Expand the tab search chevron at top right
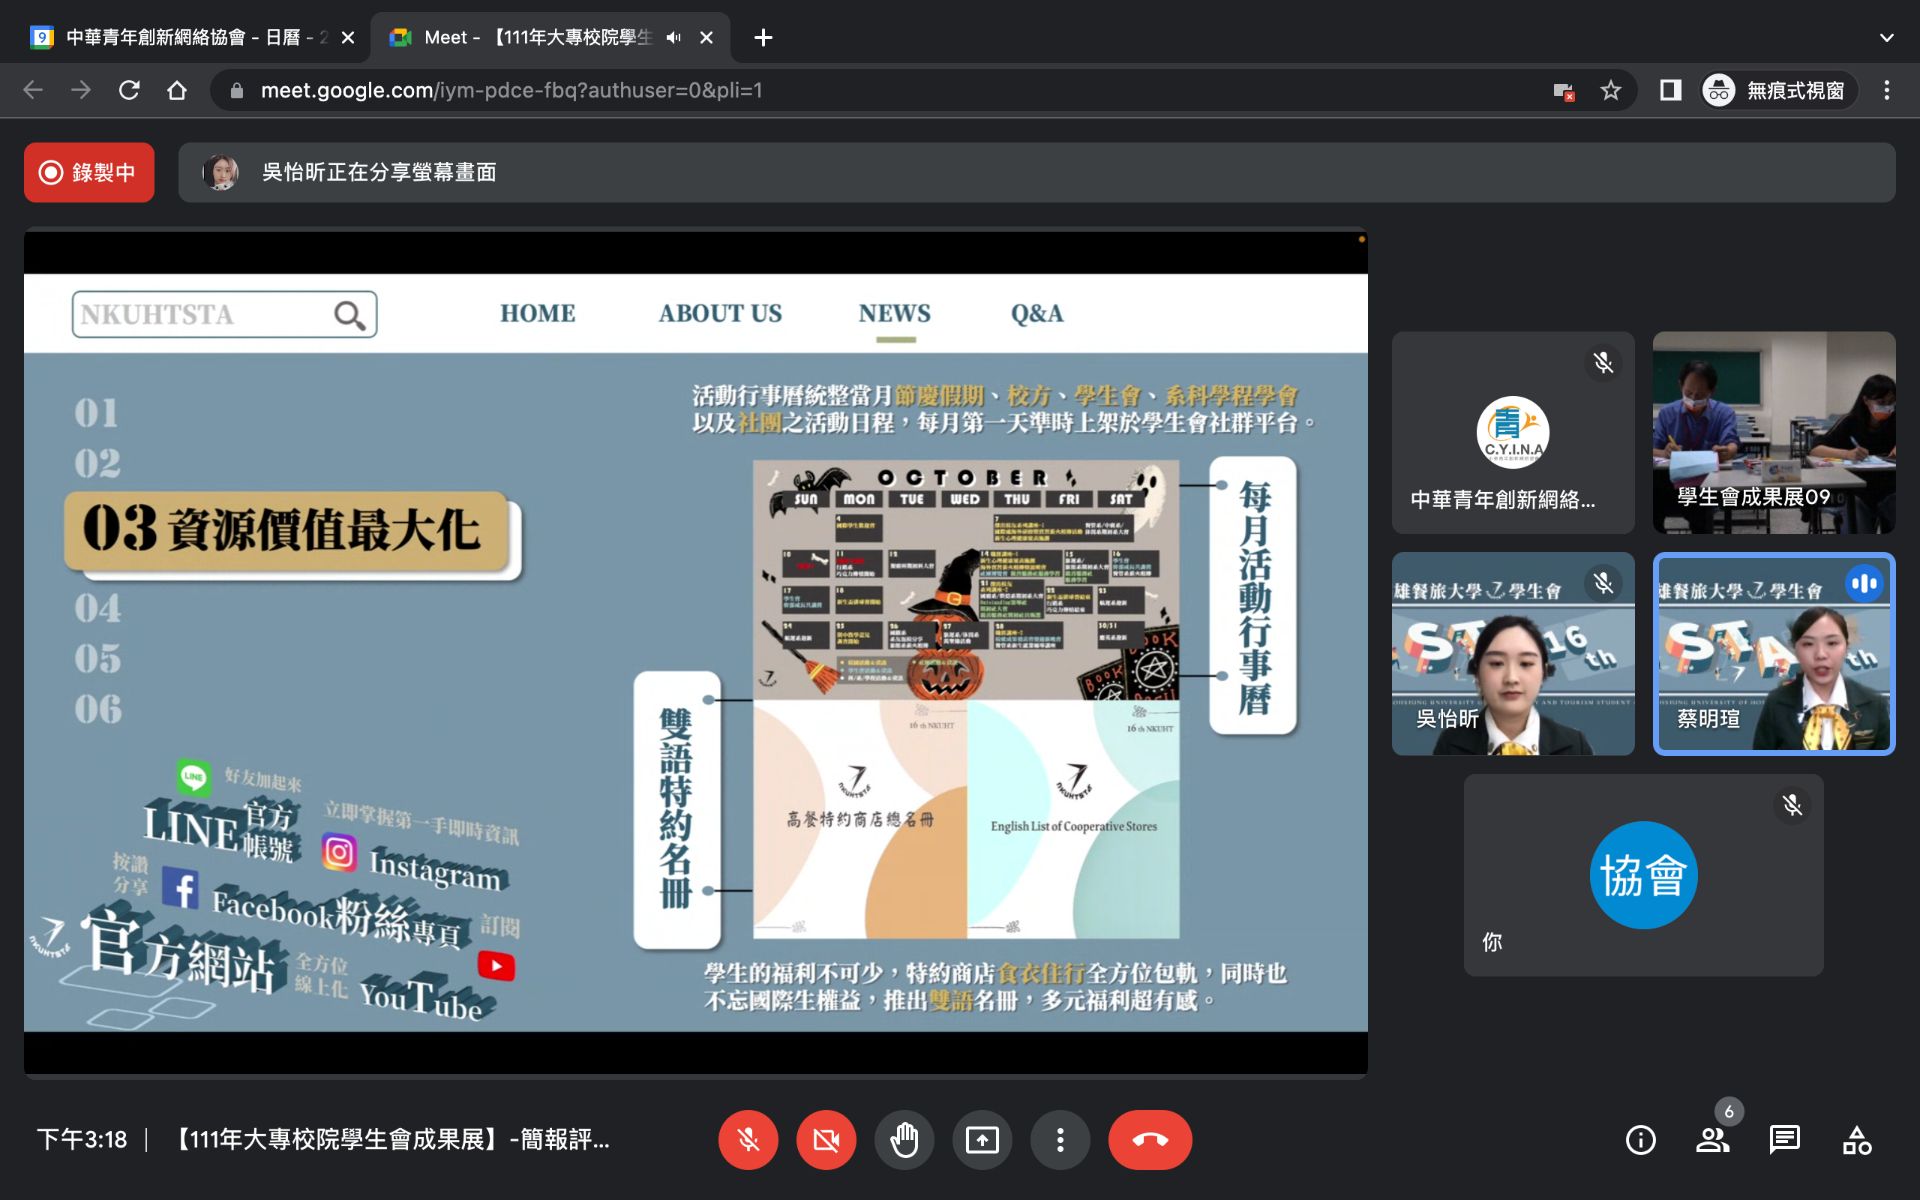1920x1200 pixels. [x=1886, y=38]
